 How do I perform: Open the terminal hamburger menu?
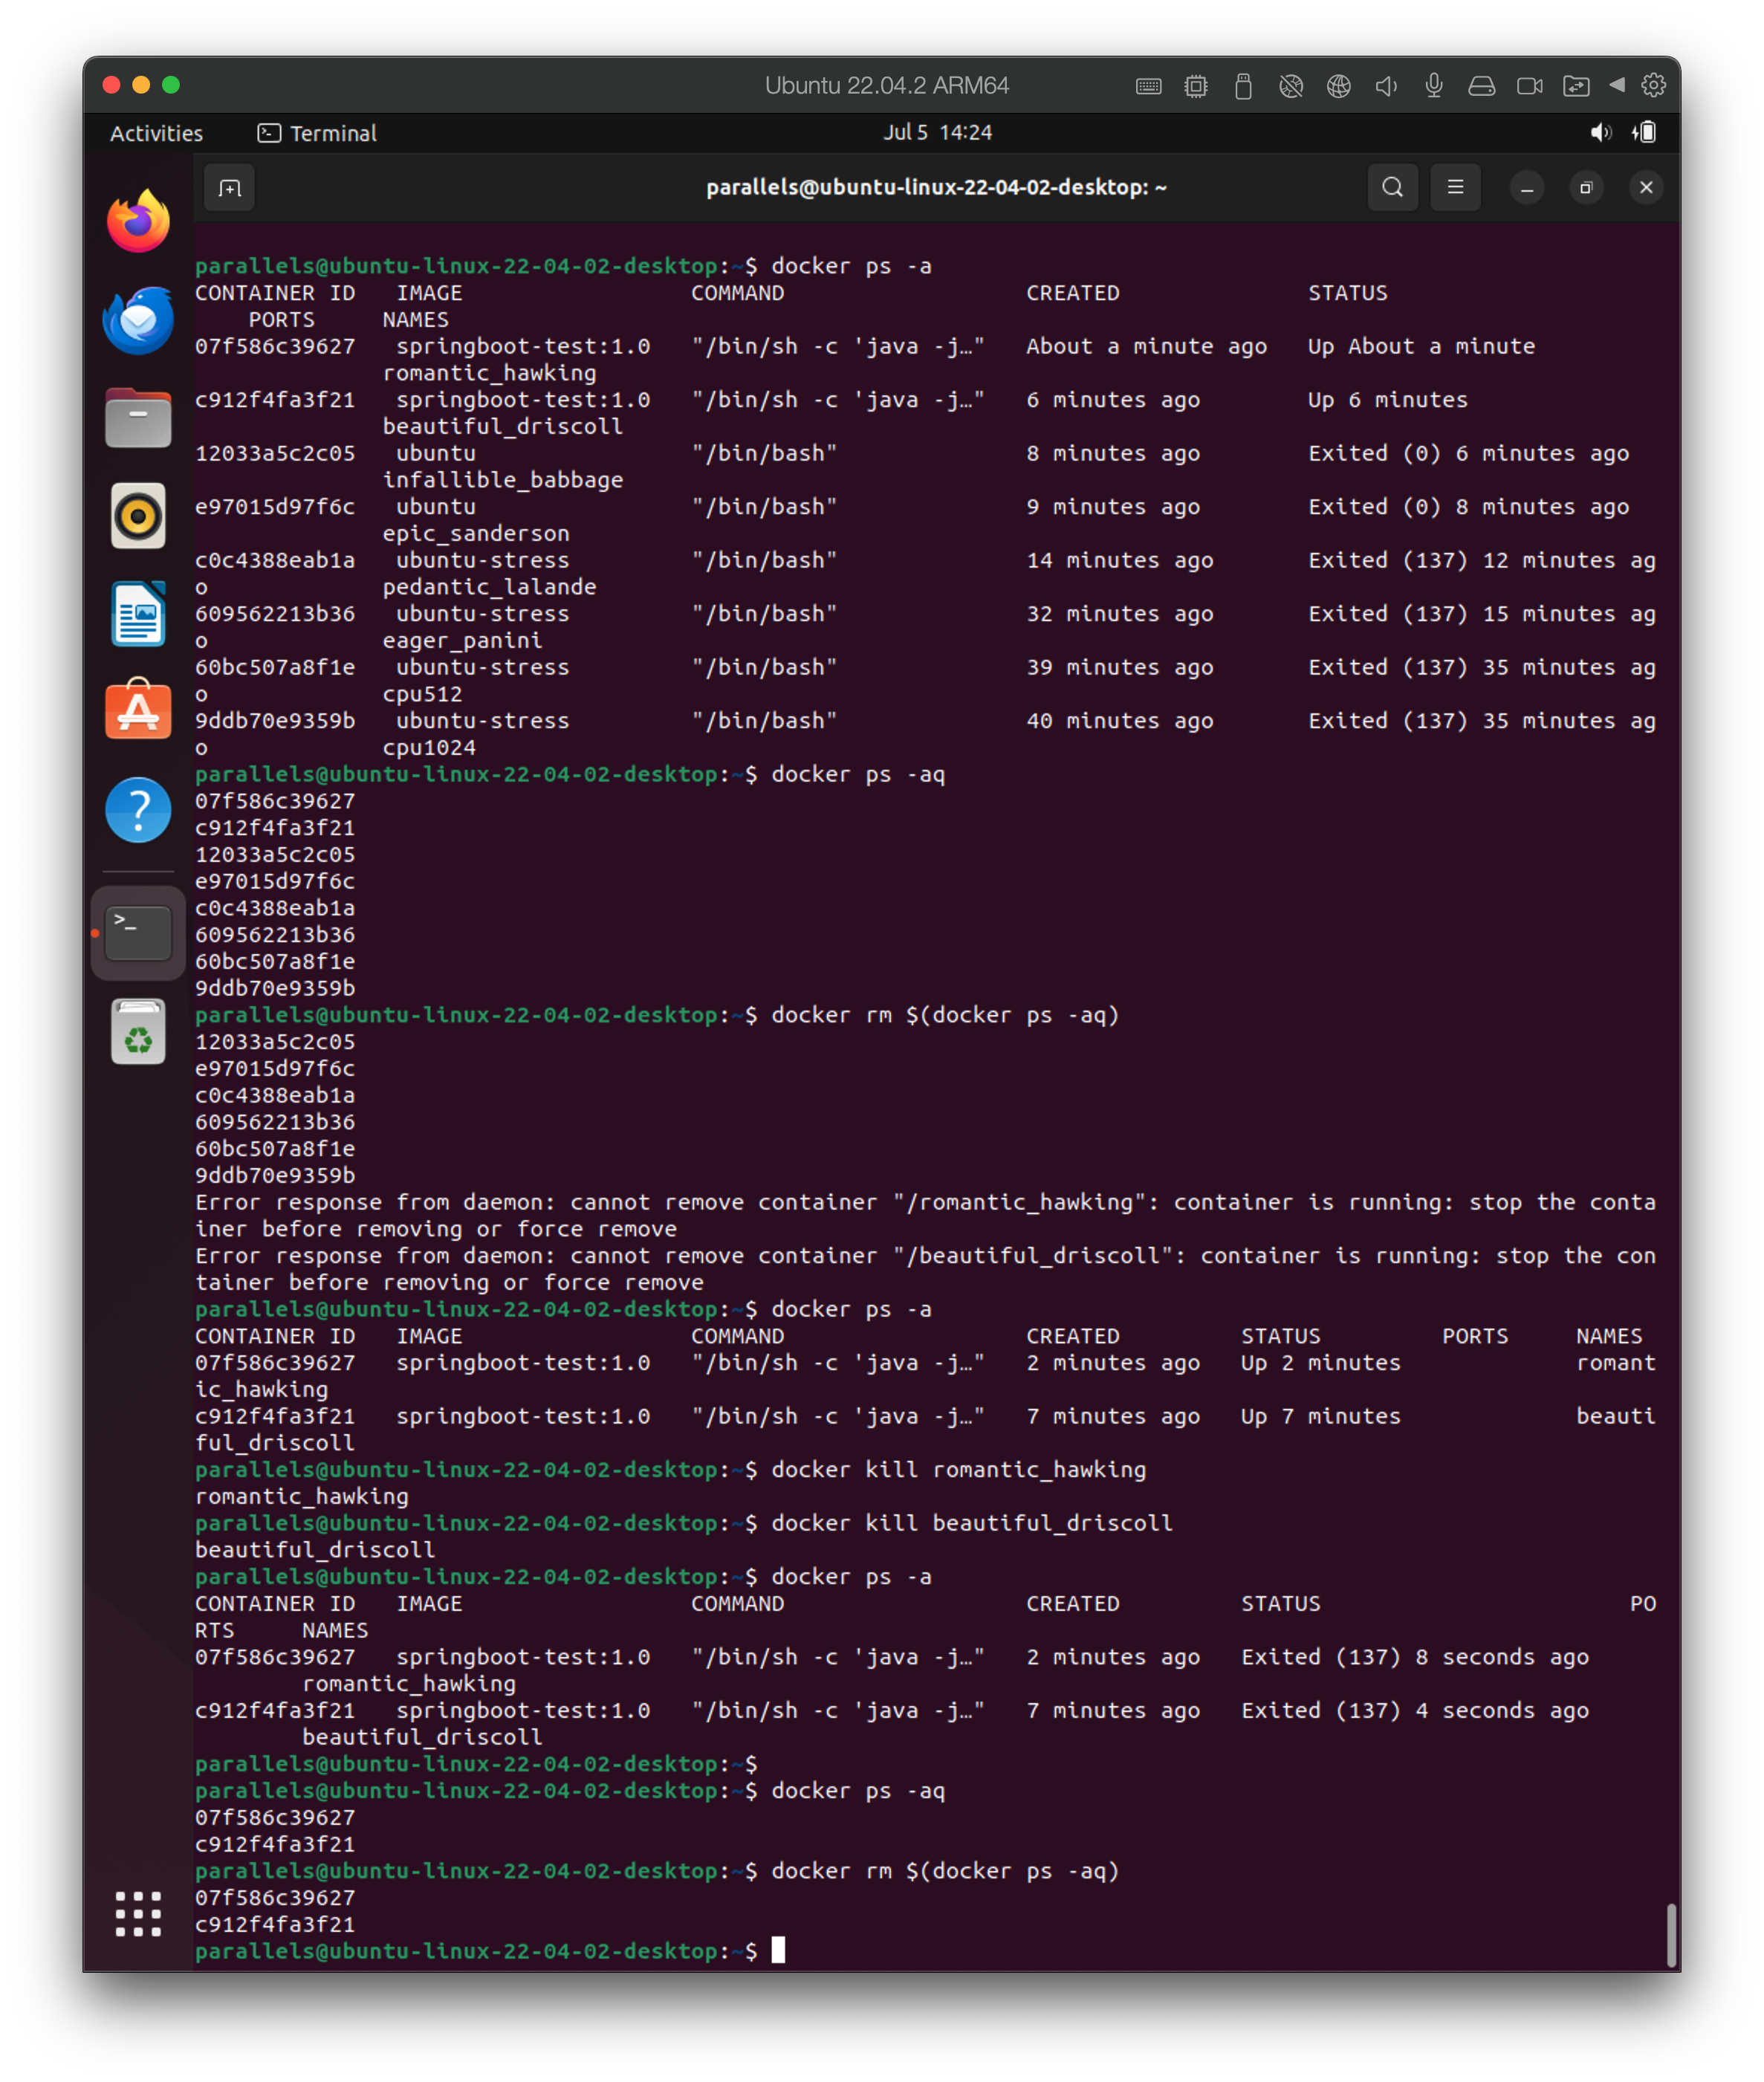coord(1455,188)
